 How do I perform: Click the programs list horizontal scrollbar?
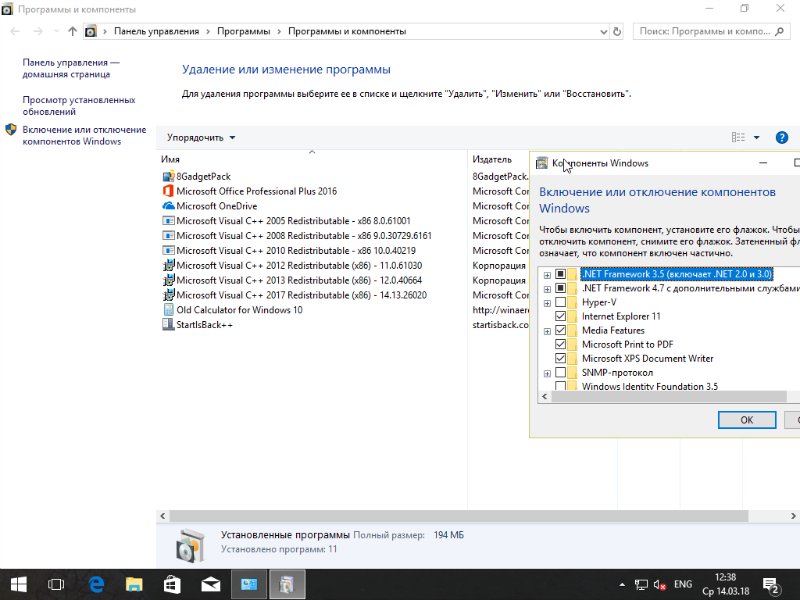coord(458,516)
